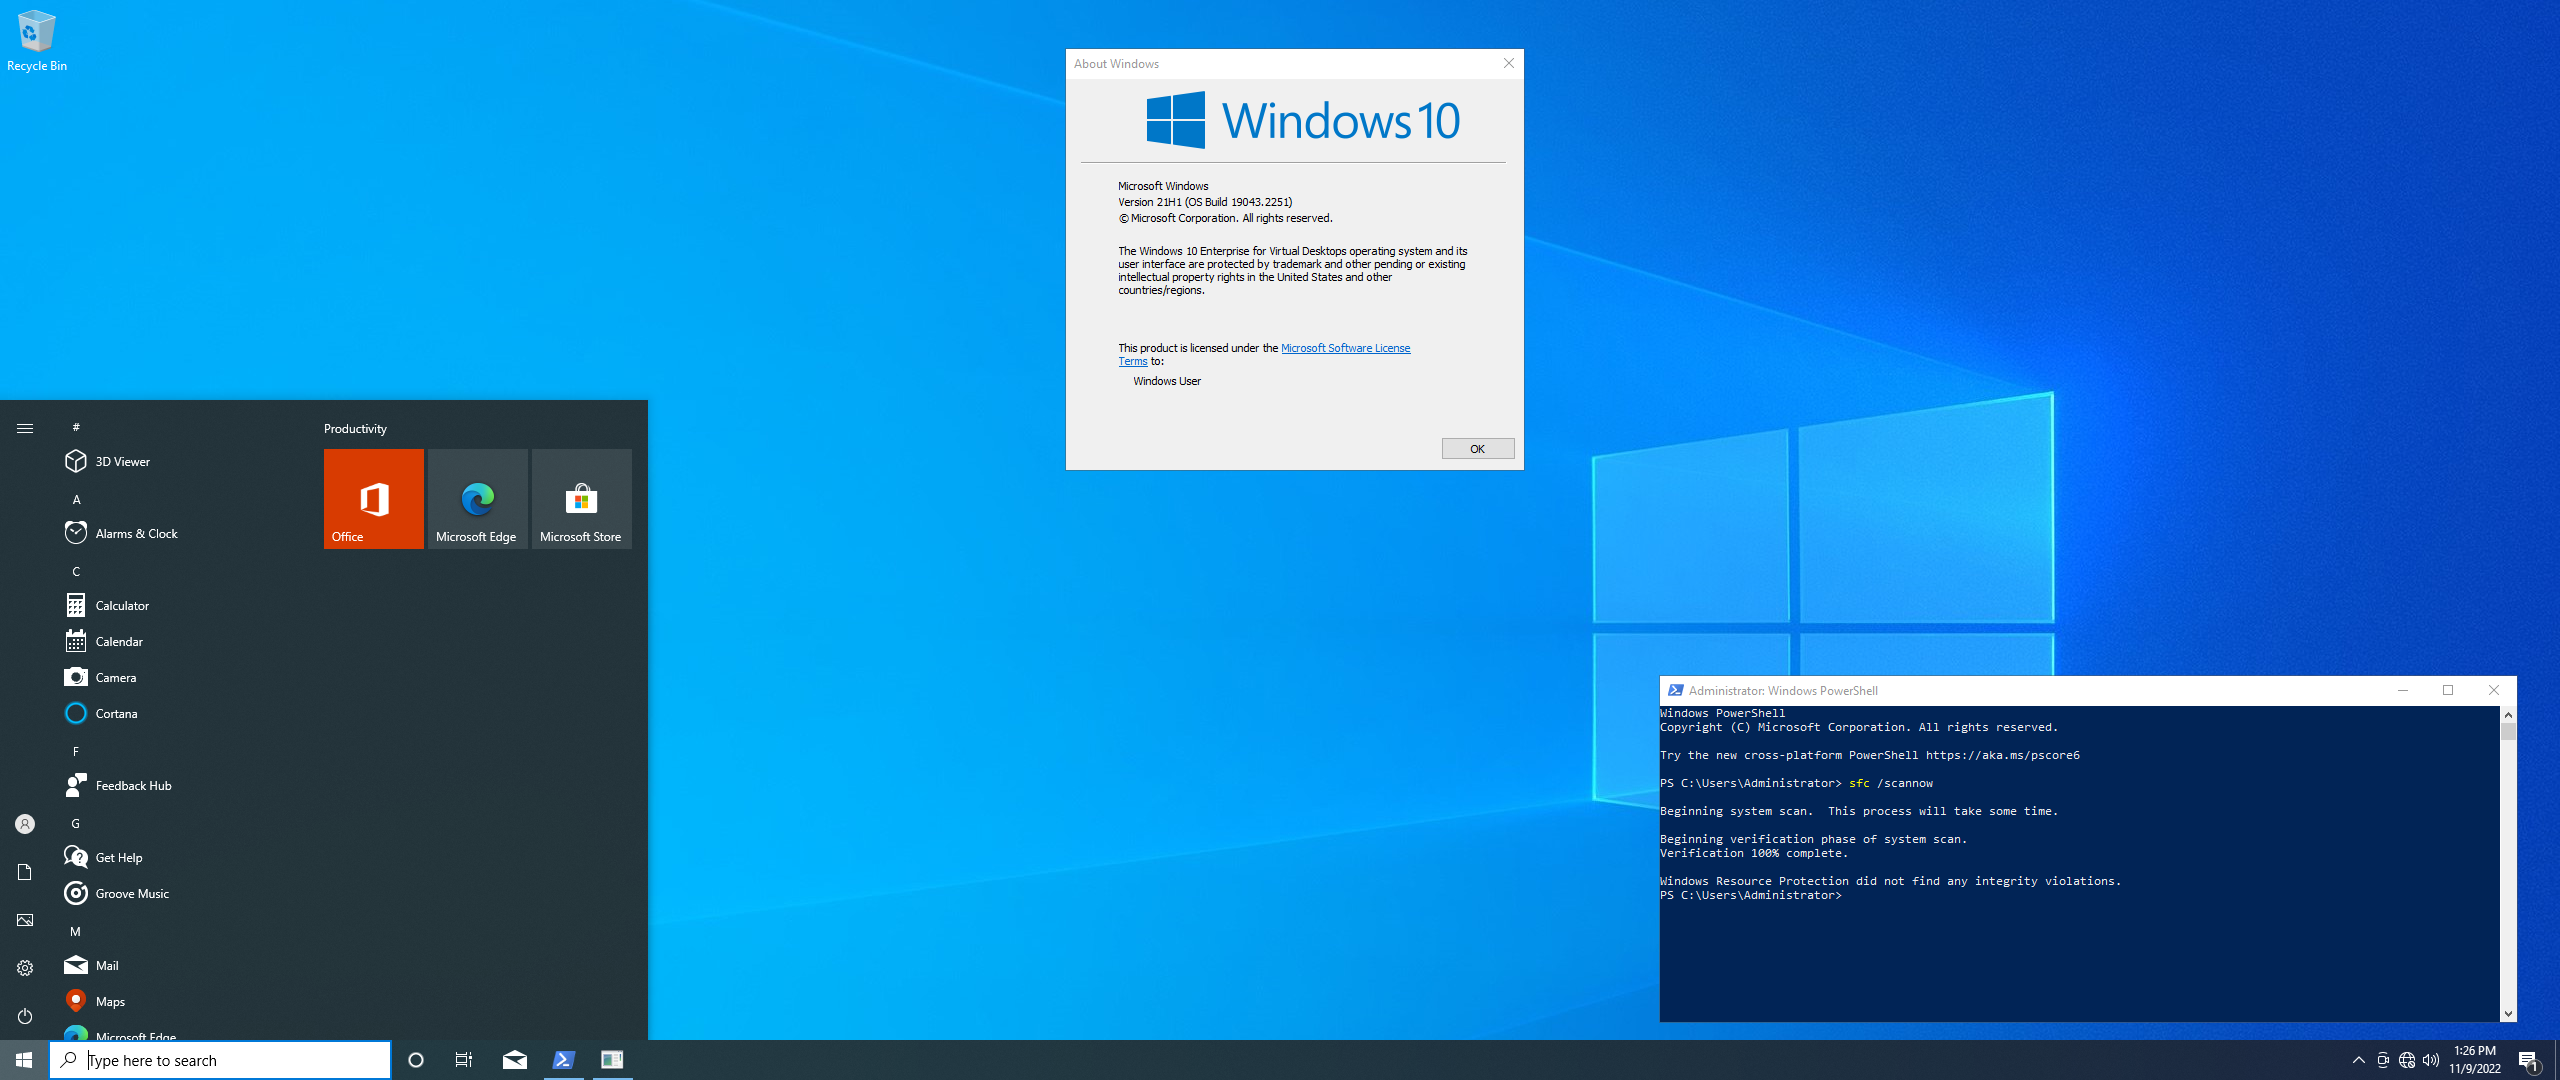Open Microsoft Store tile
The width and height of the screenshot is (2560, 1080).
[x=582, y=499]
